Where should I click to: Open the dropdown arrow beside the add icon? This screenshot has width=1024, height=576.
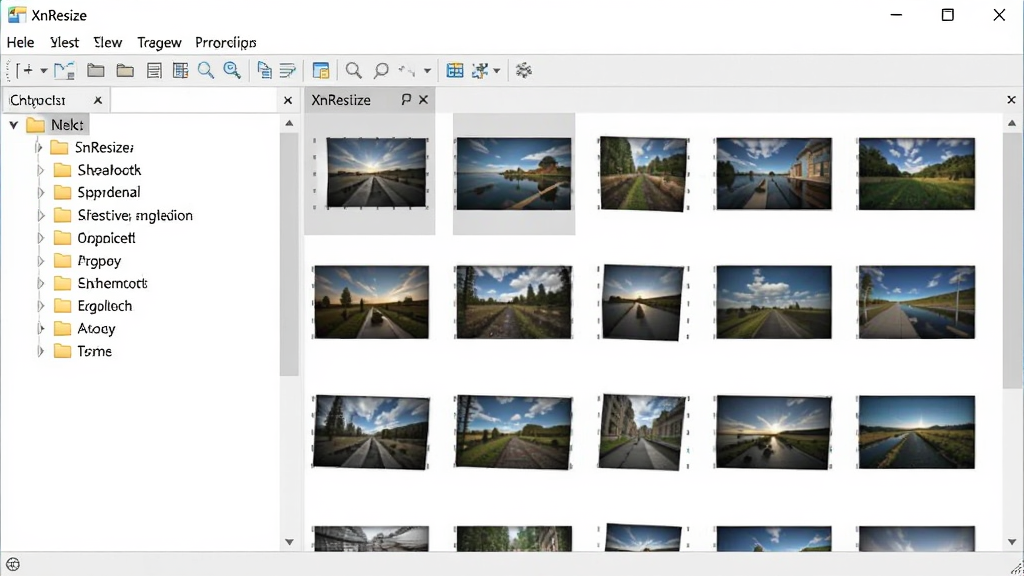pos(44,71)
